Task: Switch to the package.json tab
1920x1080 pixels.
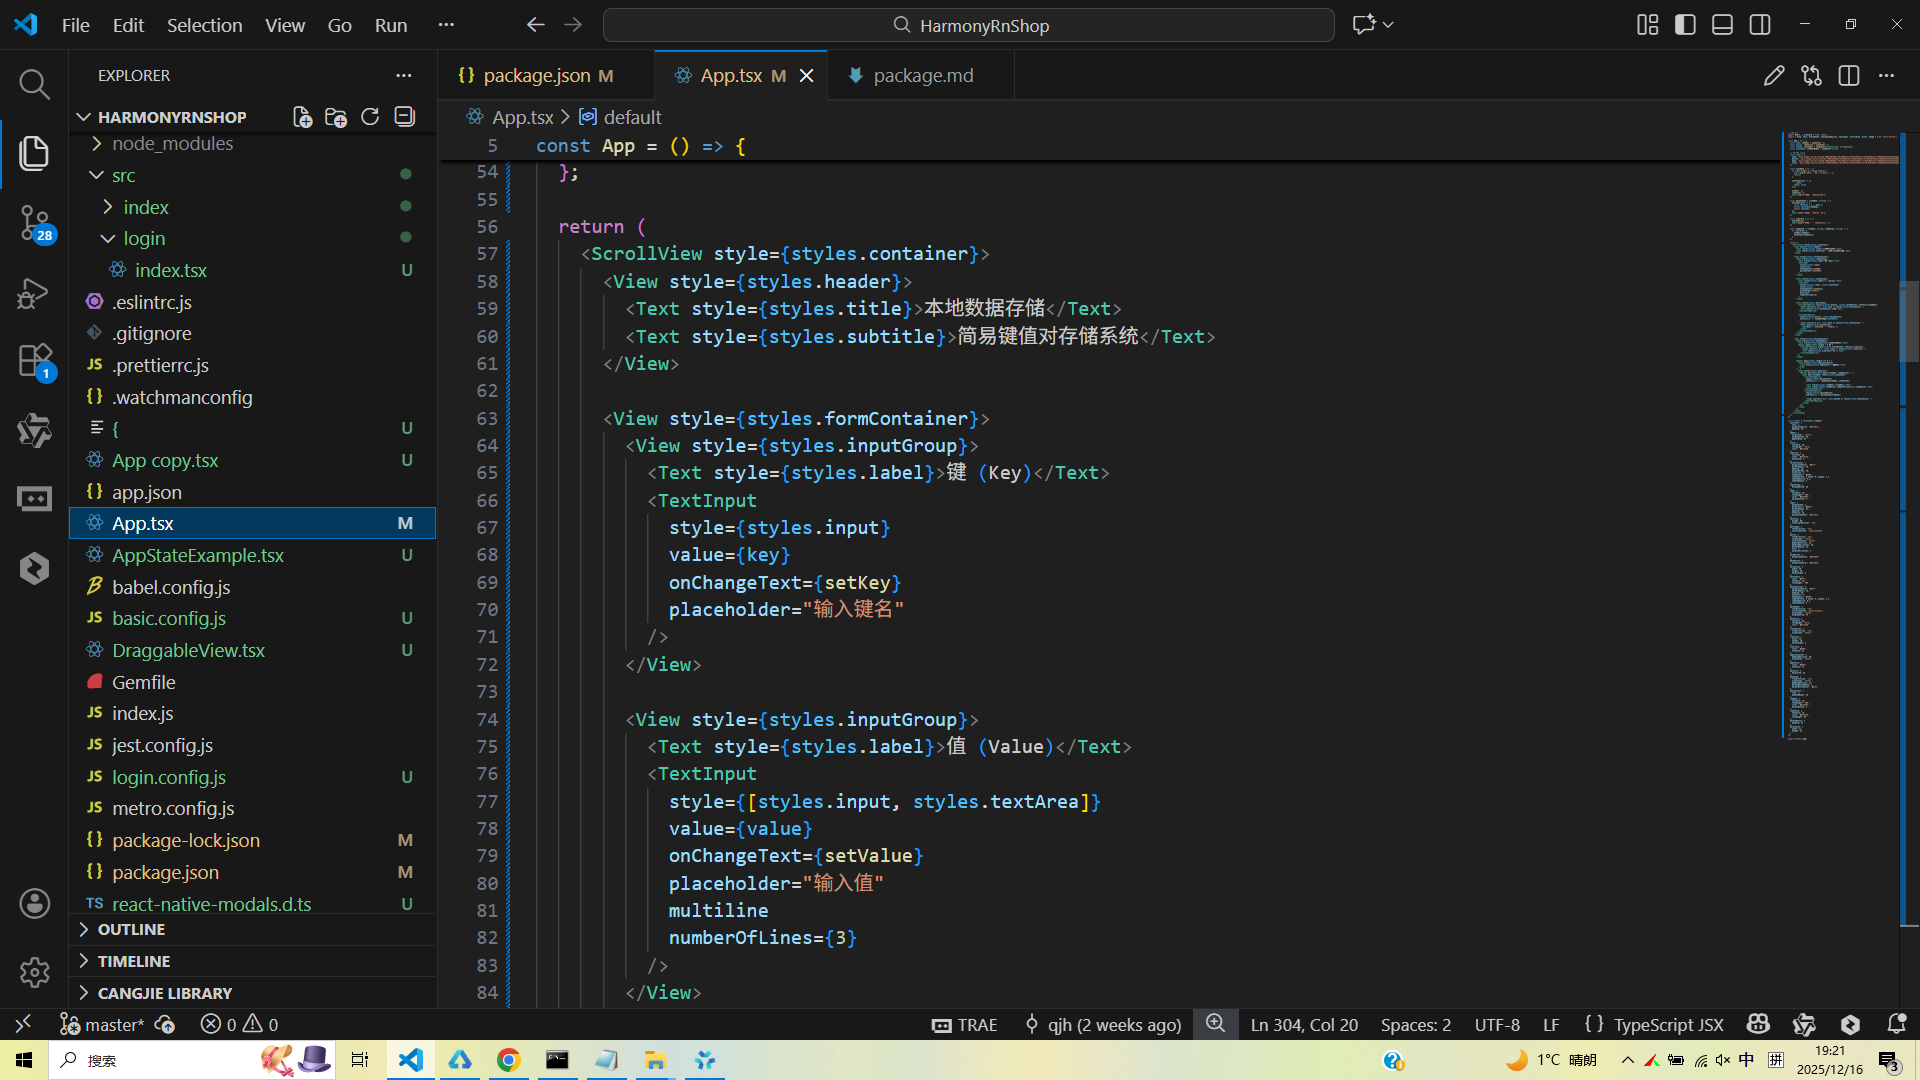Action: coord(536,76)
